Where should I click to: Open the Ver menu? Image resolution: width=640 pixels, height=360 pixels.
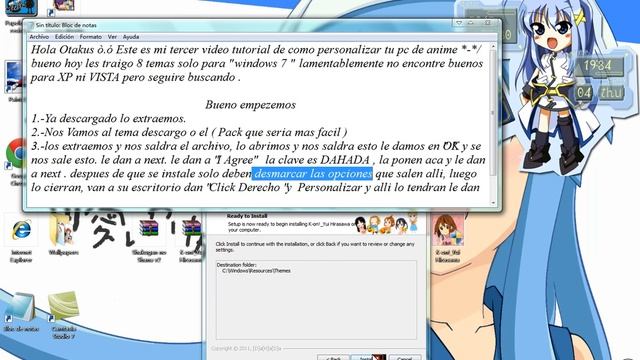[112, 37]
